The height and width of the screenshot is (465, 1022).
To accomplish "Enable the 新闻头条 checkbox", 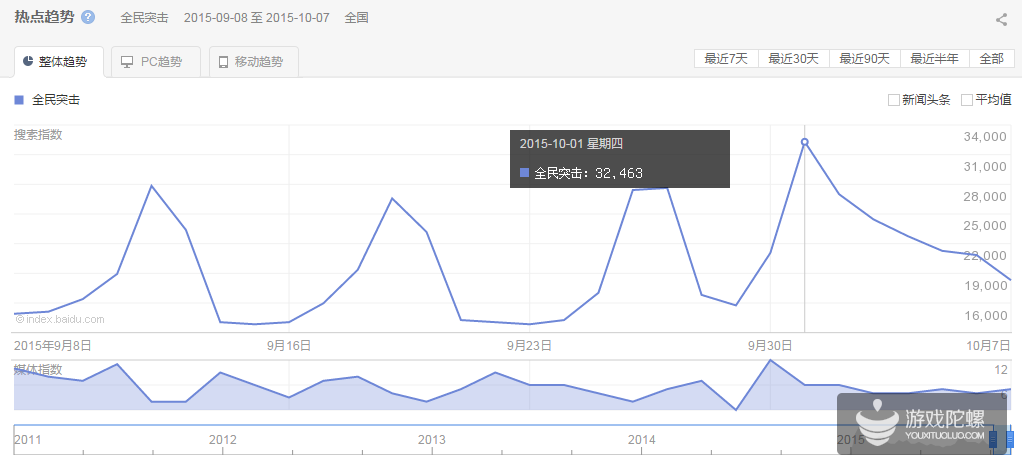I will (894, 100).
